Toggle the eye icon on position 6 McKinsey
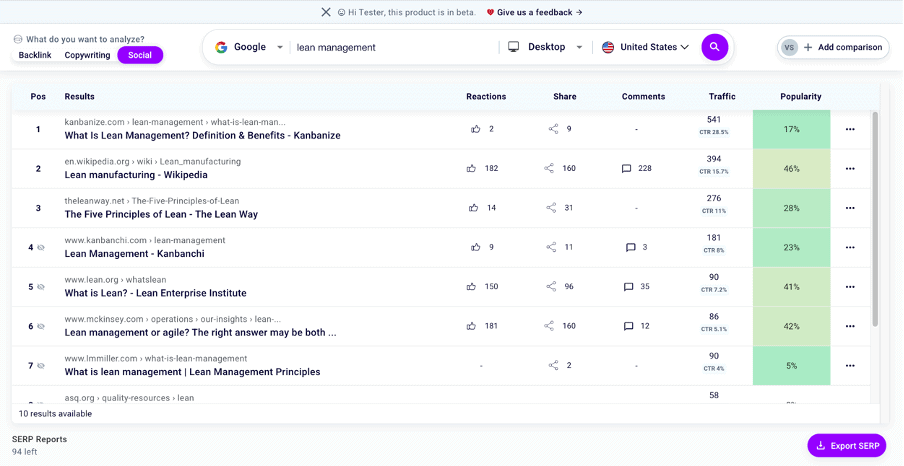 pos(41,326)
